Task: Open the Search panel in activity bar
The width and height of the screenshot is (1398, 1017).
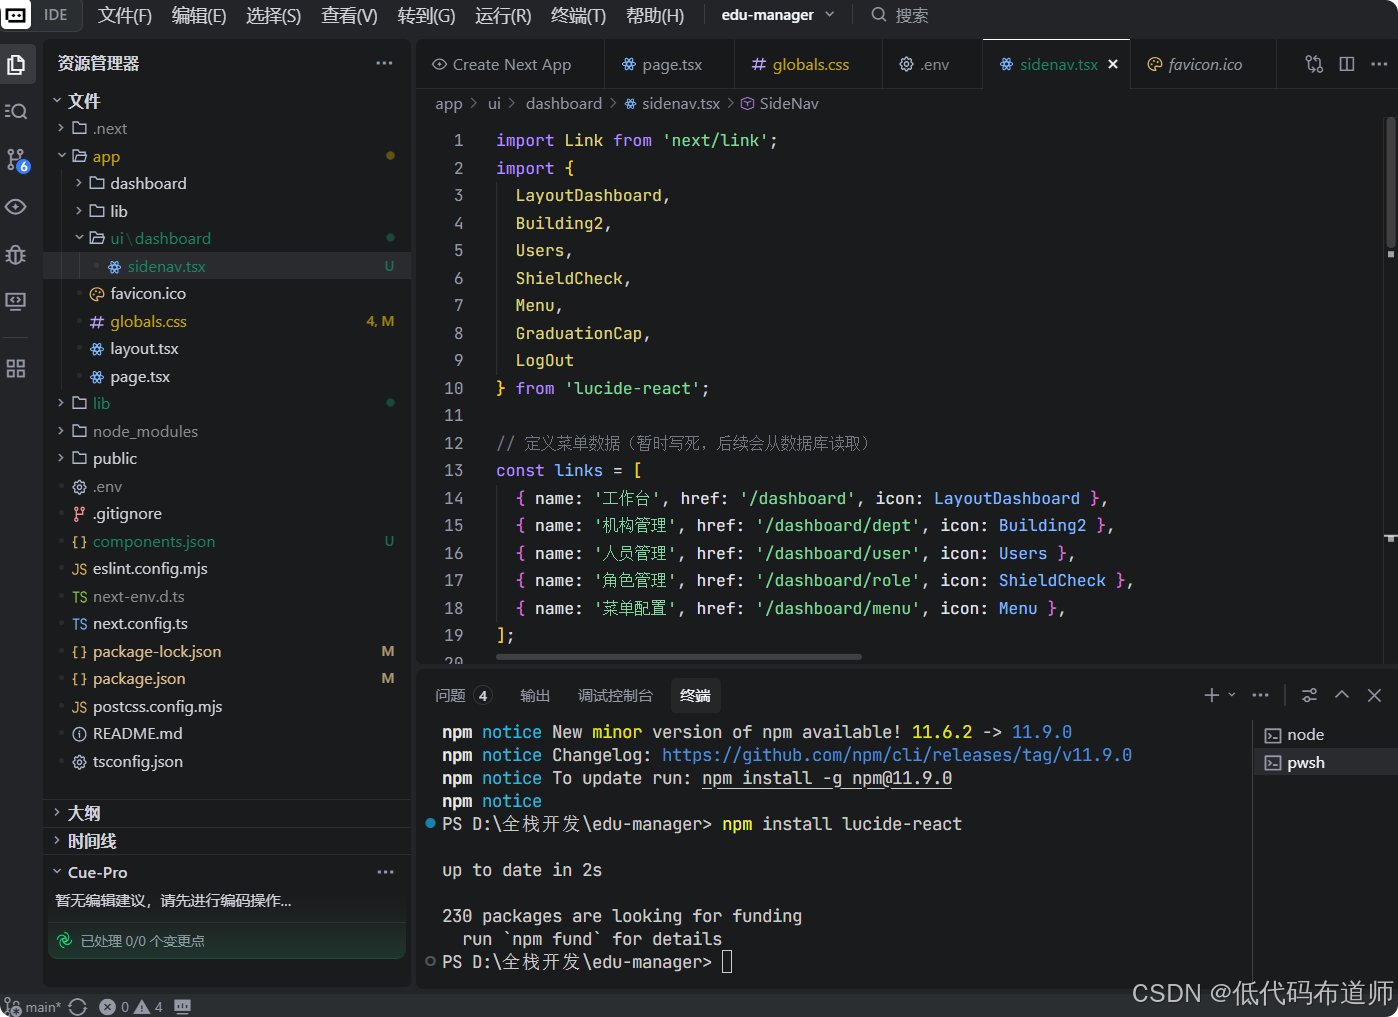Action: click(x=16, y=111)
